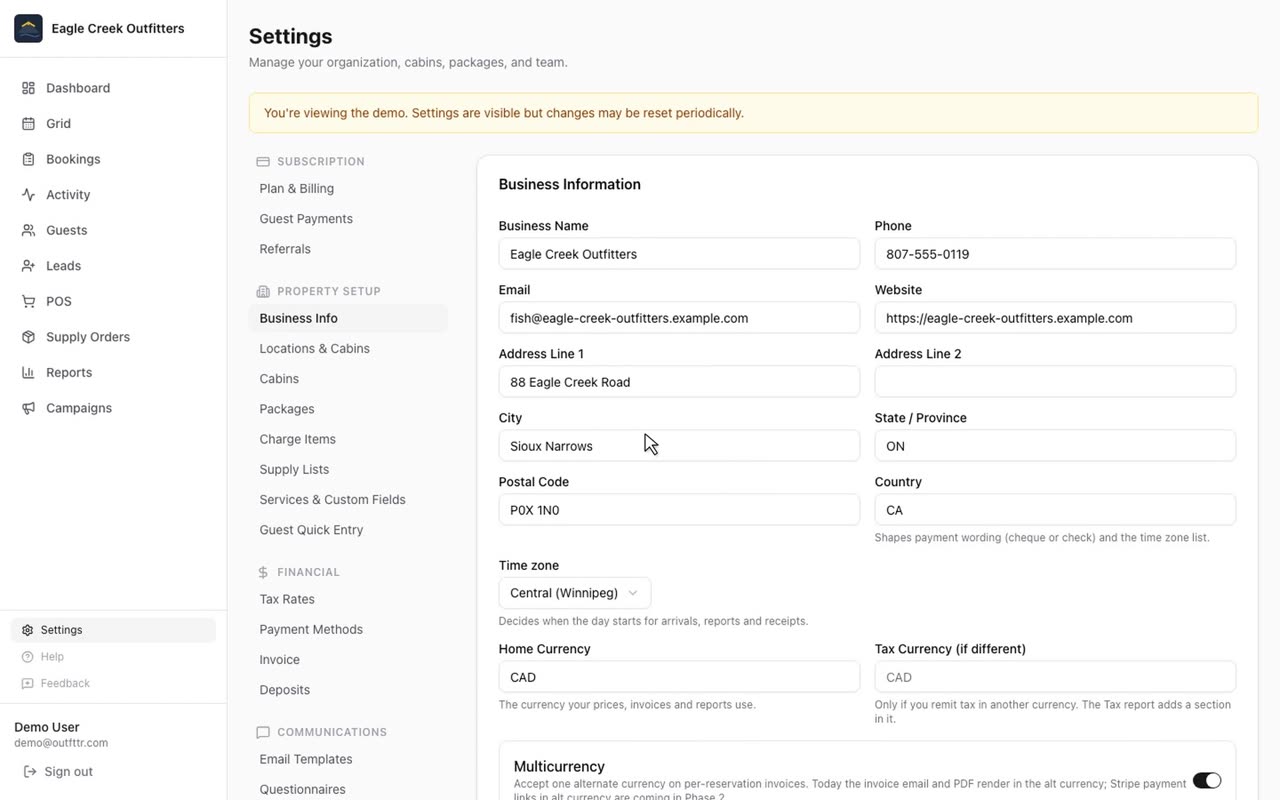Click into the Email field
1280x800 pixels.
pos(679,318)
